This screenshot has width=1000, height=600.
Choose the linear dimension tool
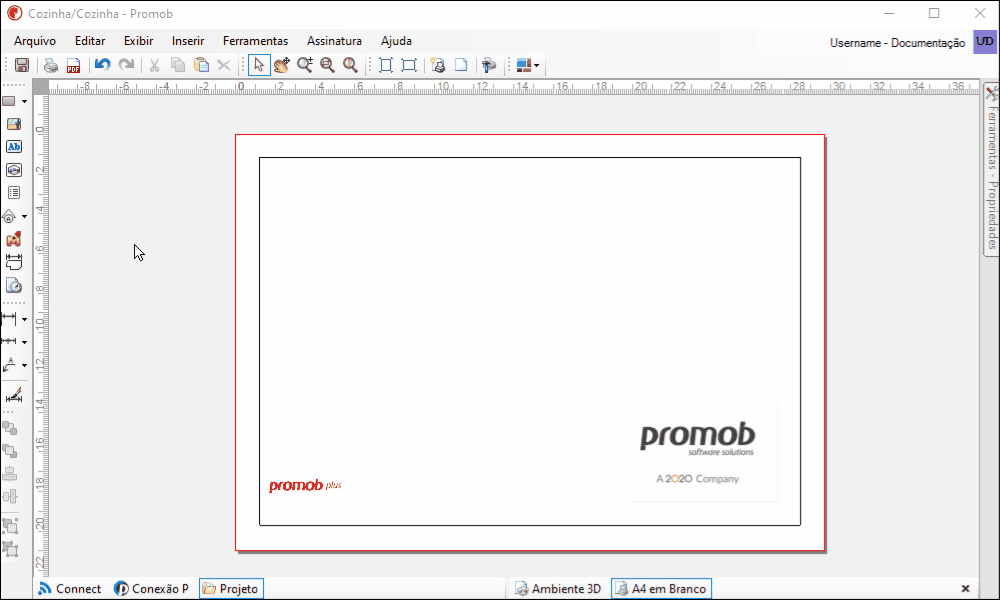click(x=10, y=318)
